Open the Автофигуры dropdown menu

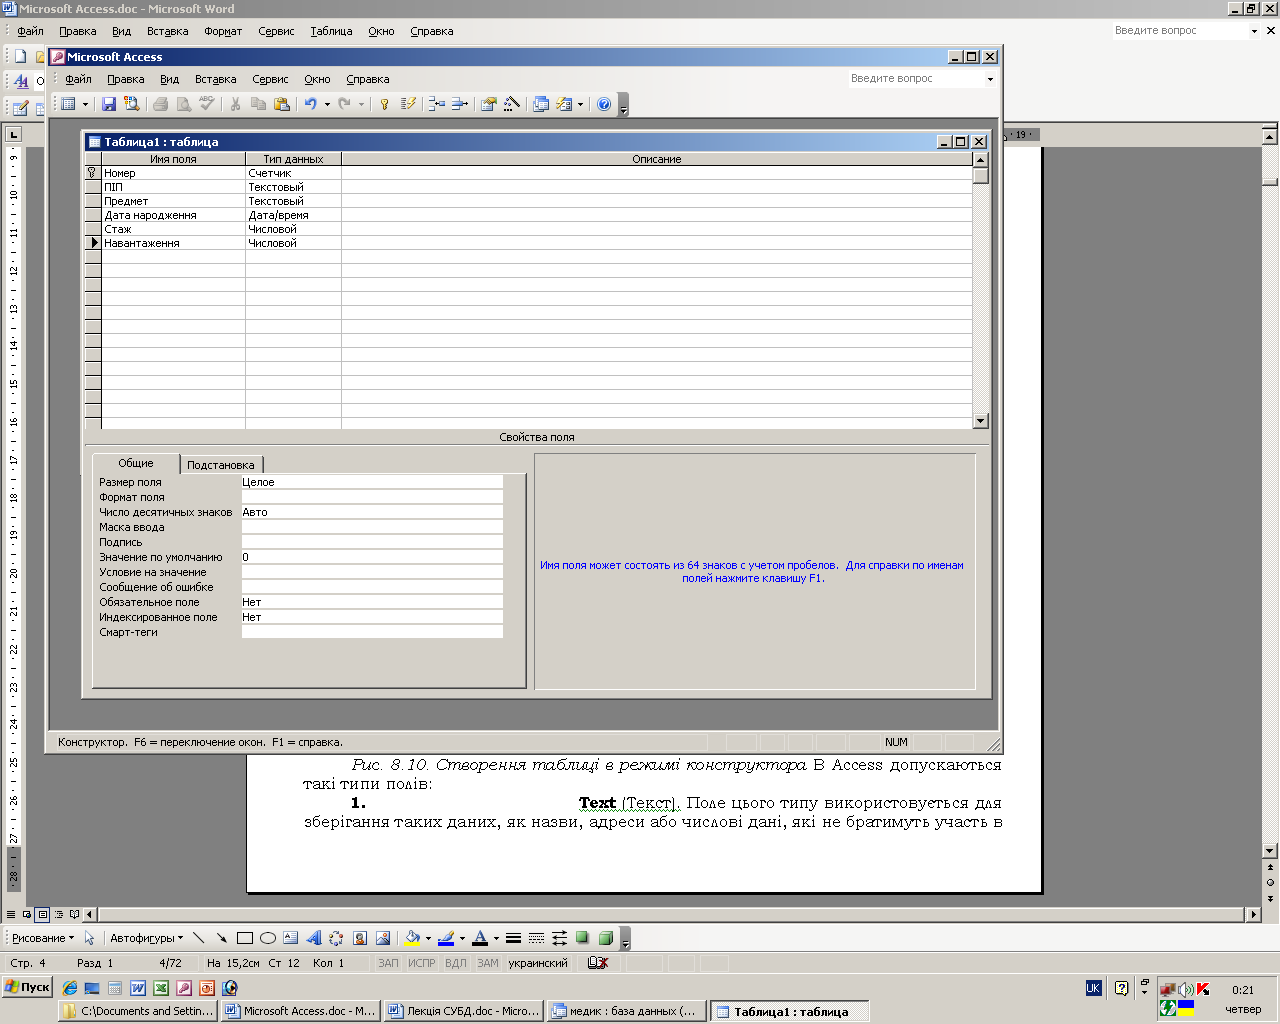(x=147, y=938)
